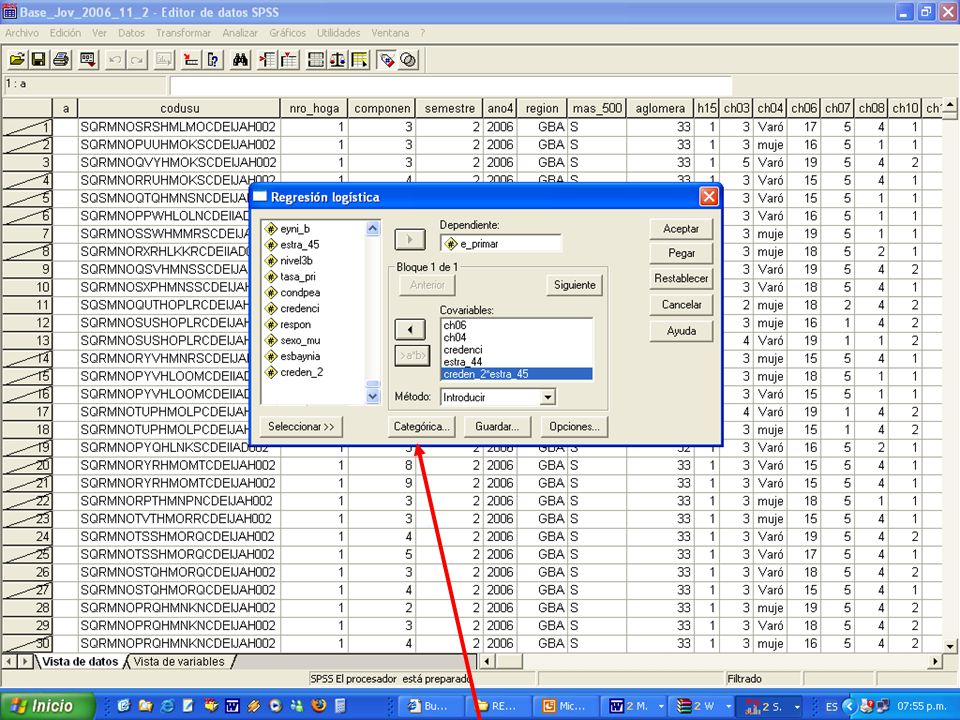Click the Print toolbar icon
Image resolution: width=960 pixels, height=720 pixels.
coord(61,60)
